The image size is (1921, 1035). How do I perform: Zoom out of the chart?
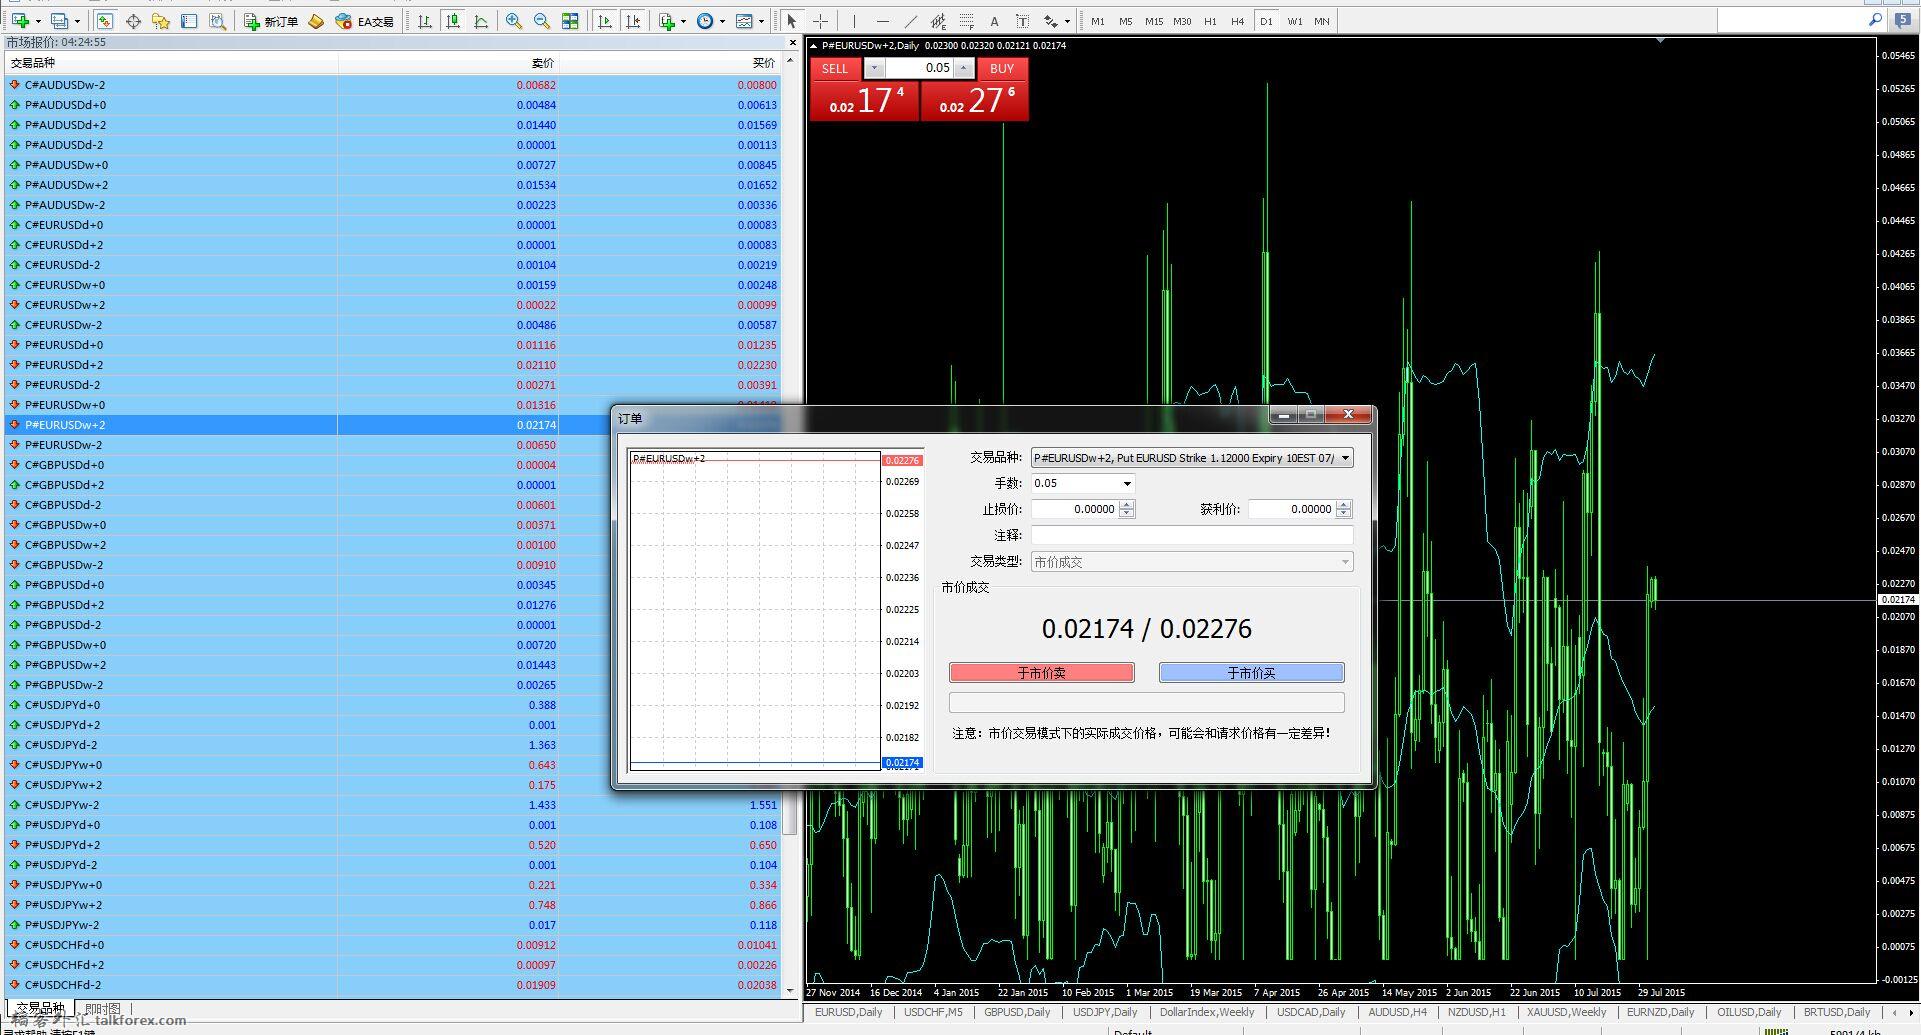542,21
